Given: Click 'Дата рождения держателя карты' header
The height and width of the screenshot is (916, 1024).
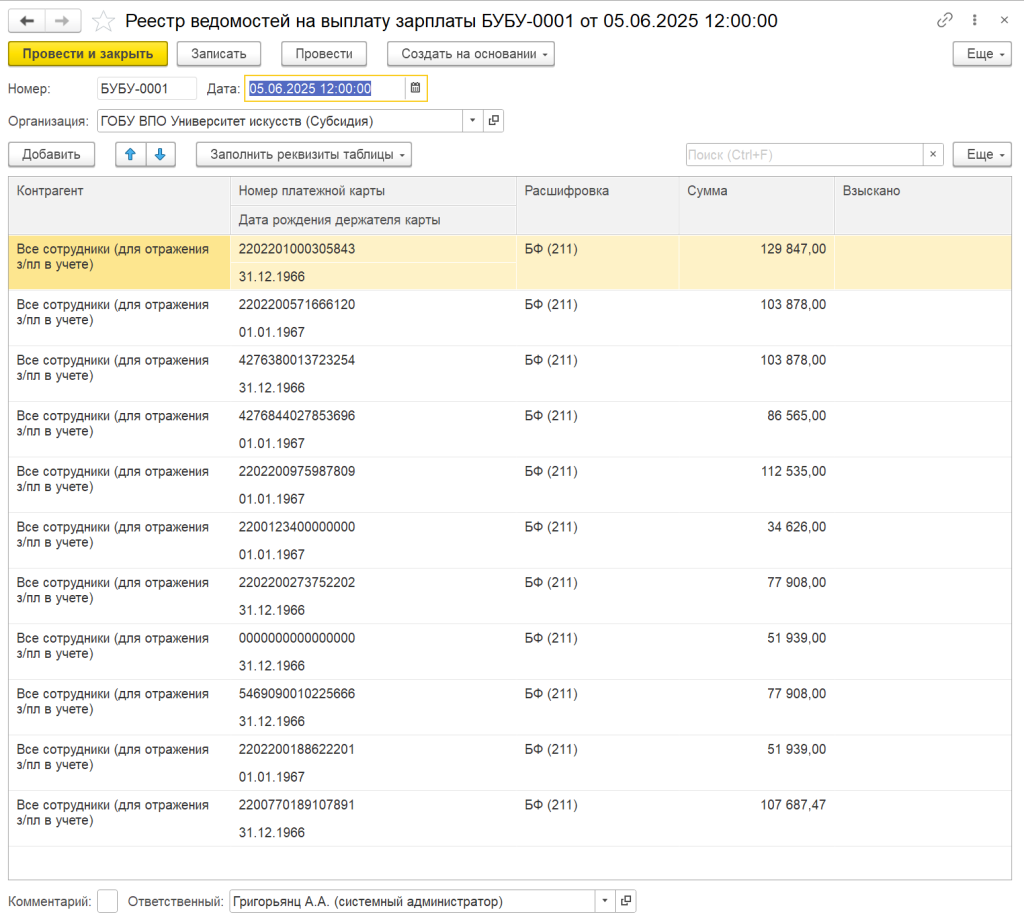Looking at the screenshot, I should pos(373,220).
